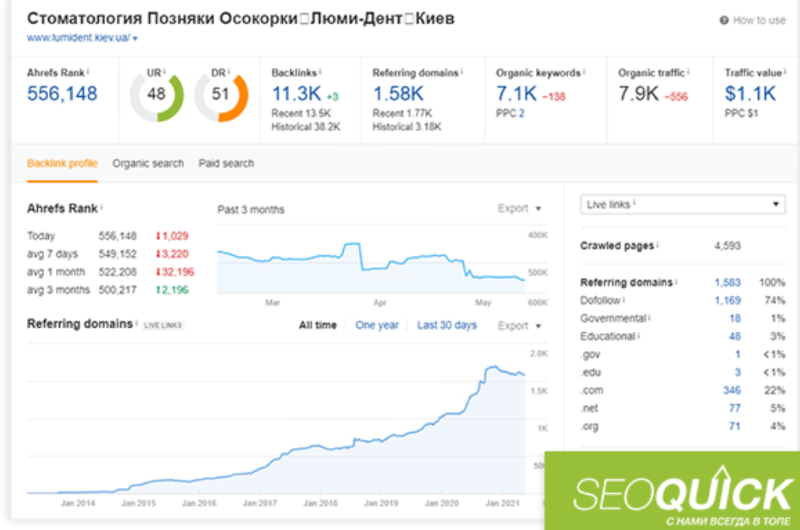This screenshot has height=530, width=800.
Task: Click the How to use help icon
Action: point(724,20)
